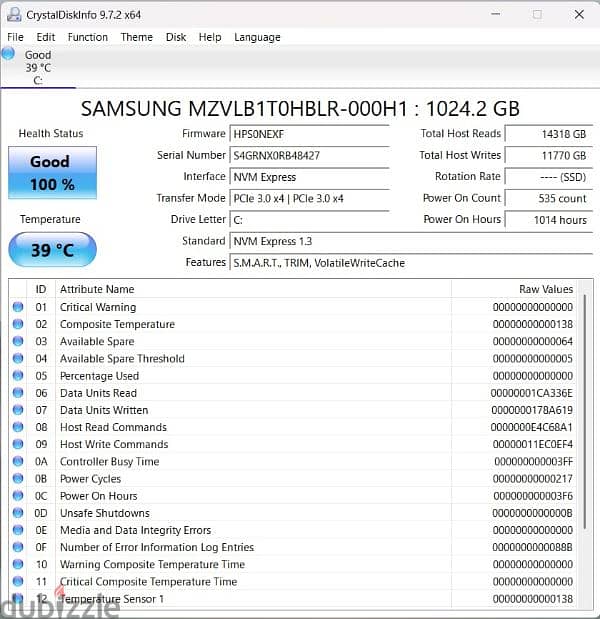Image resolution: width=600 pixels, height=619 pixels.
Task: Select the Temperature Sensor 1 attribute name
Action: point(112,599)
